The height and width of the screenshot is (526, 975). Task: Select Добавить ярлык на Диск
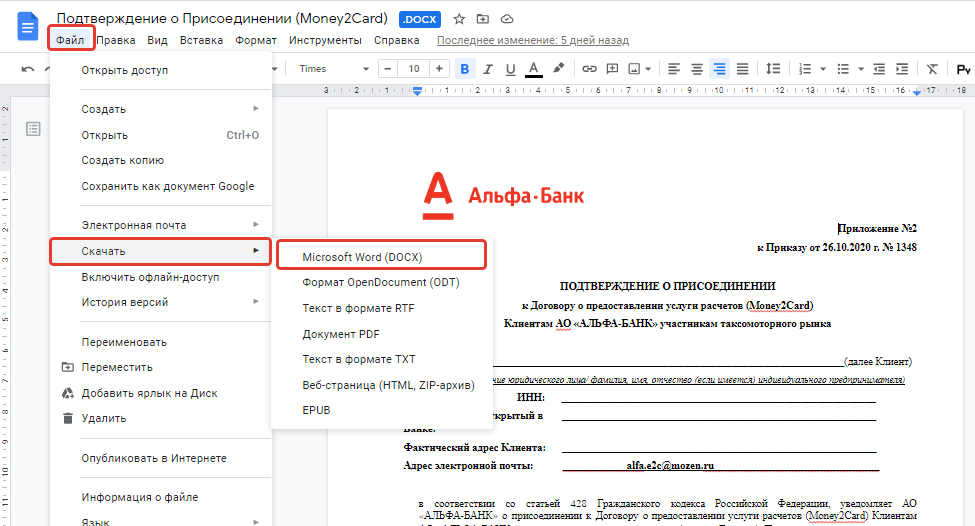click(x=160, y=394)
